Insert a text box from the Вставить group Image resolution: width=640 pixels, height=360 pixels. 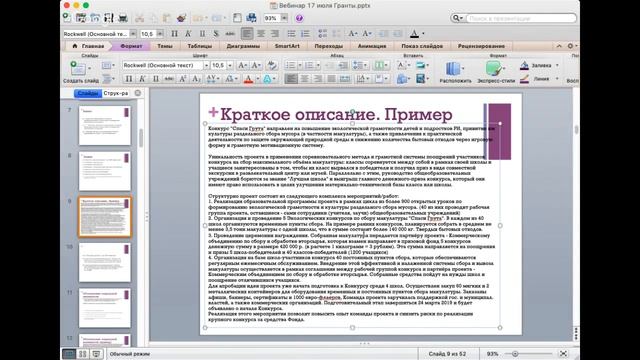(x=401, y=65)
